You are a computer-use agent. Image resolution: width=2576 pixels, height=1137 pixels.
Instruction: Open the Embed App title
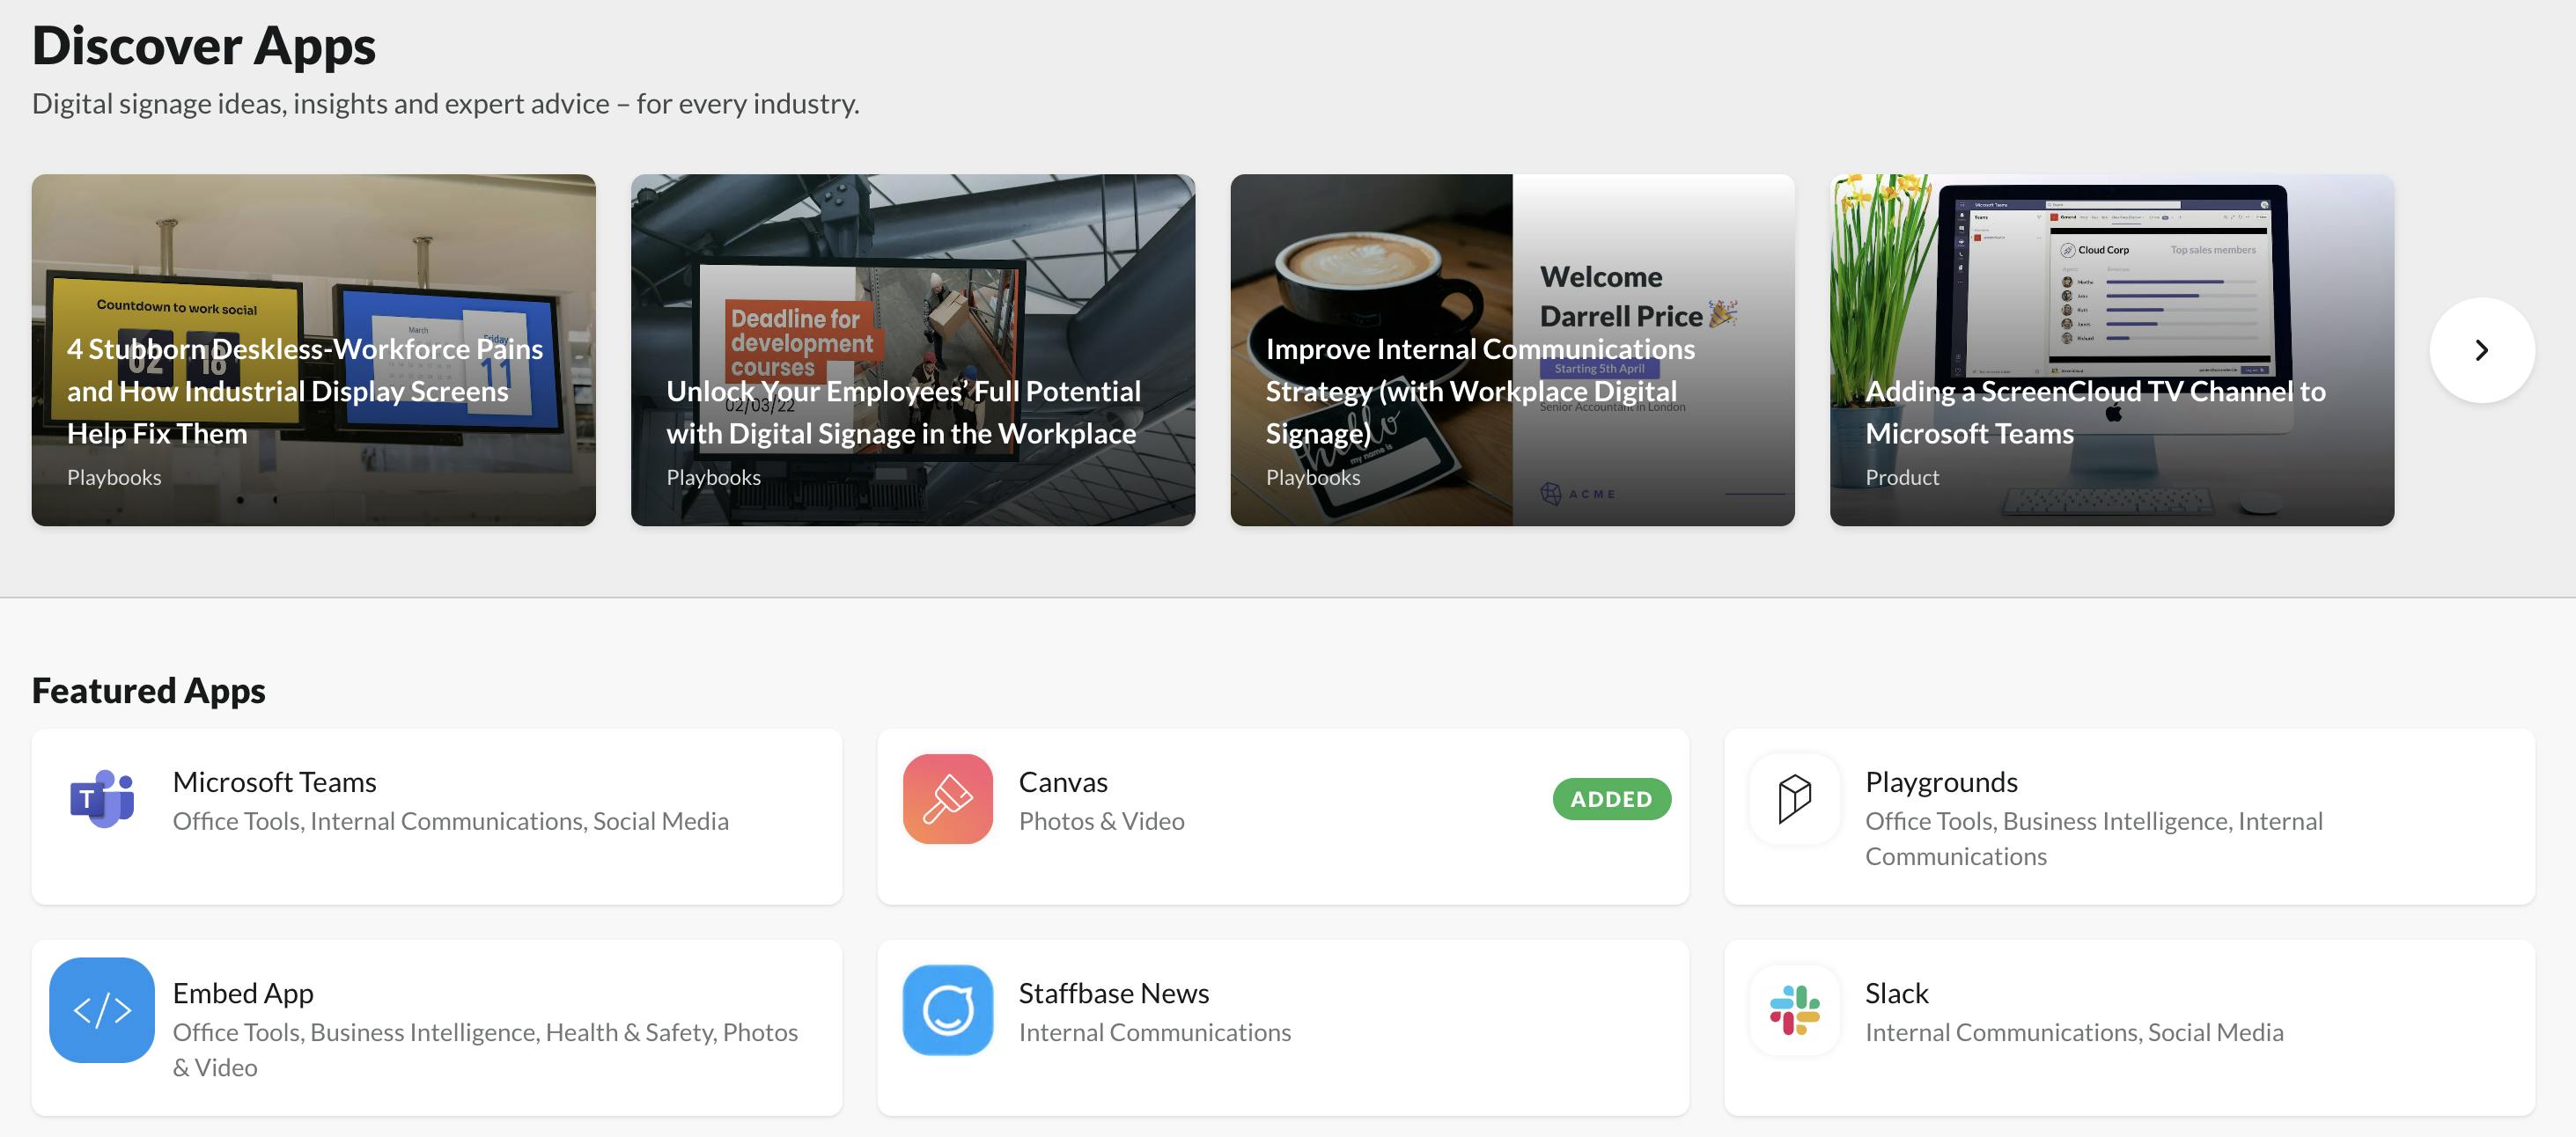(243, 993)
